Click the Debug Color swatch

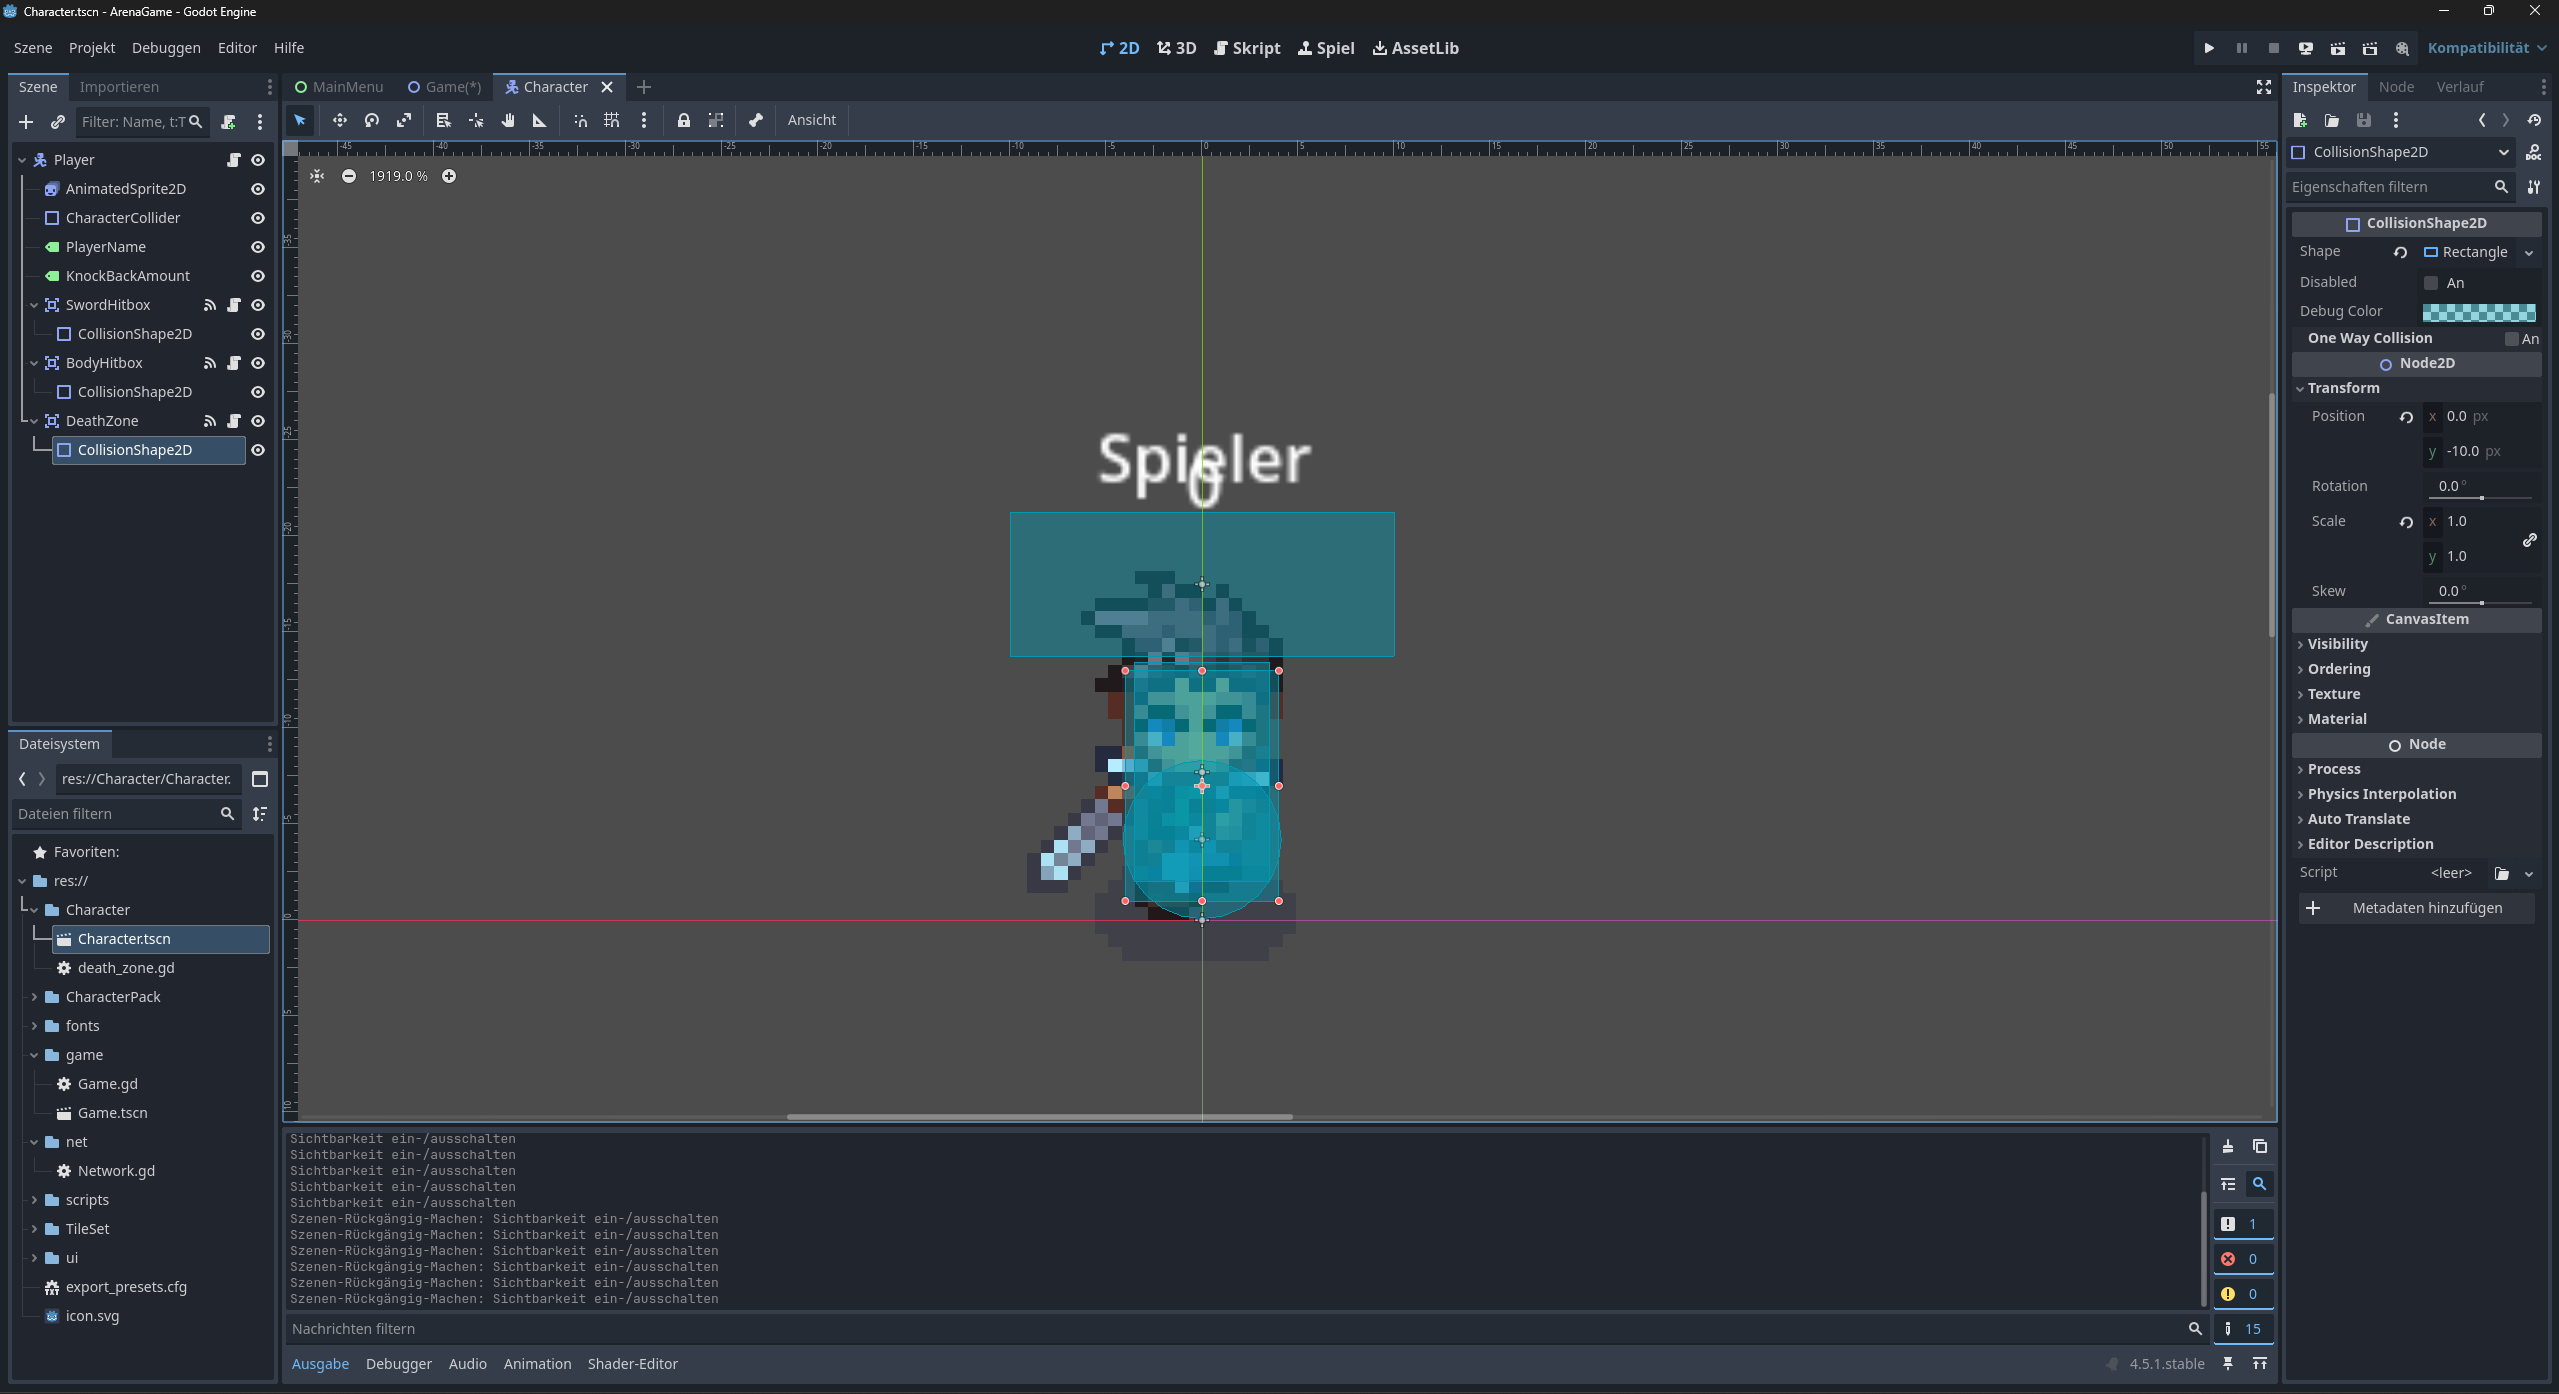pos(2478,312)
